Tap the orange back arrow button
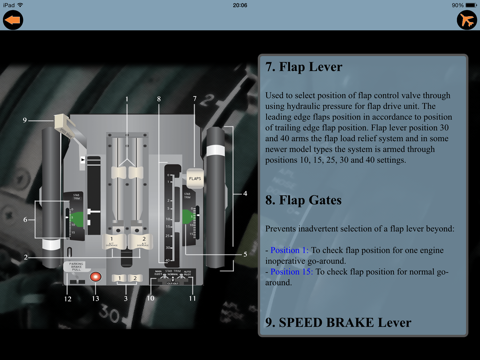480x360 pixels. pos(13,20)
